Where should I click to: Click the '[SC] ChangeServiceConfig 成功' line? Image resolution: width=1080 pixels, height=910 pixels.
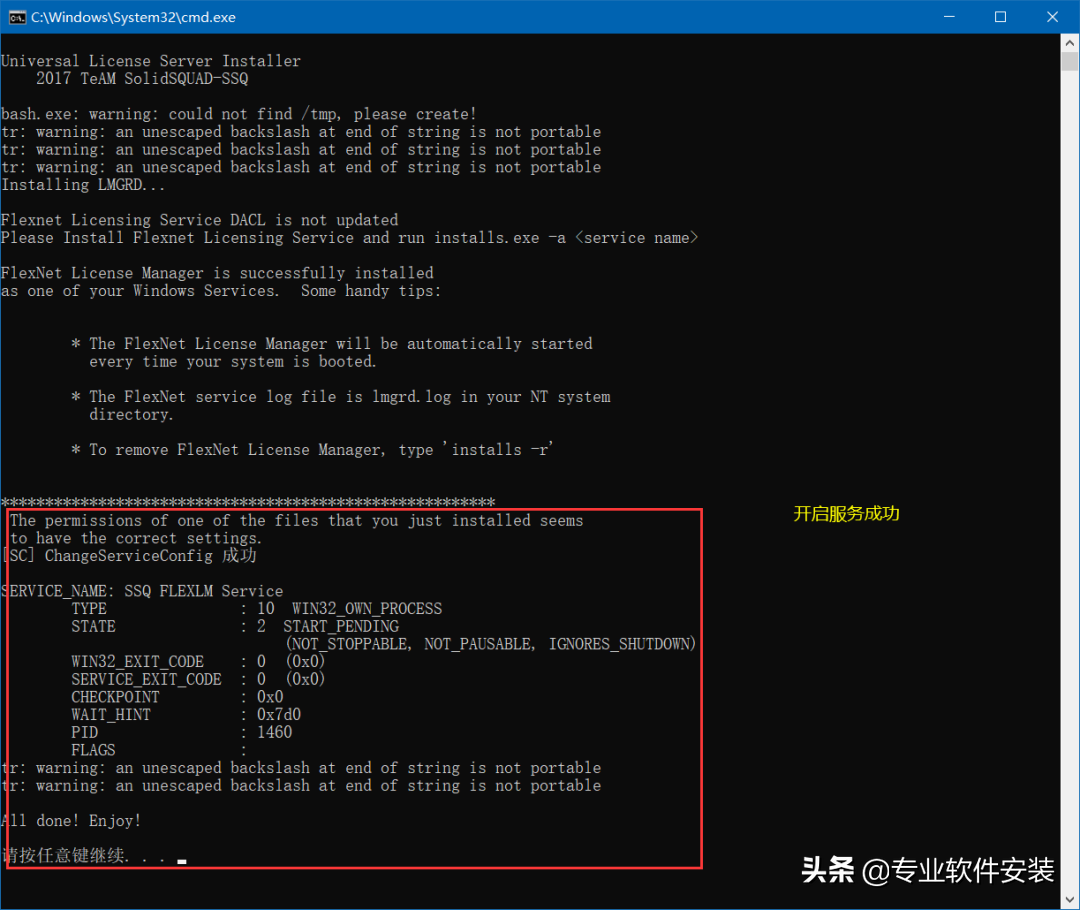point(129,556)
